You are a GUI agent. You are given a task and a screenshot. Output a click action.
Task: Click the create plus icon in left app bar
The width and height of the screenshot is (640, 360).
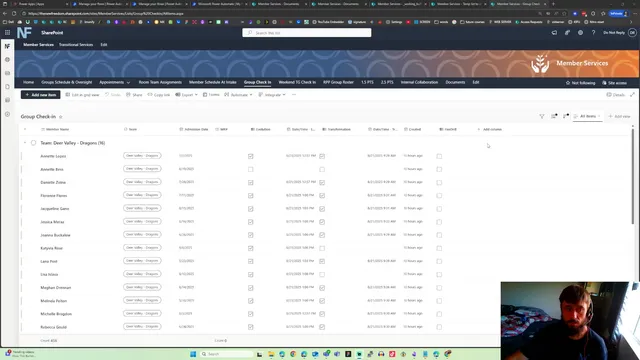point(7,114)
